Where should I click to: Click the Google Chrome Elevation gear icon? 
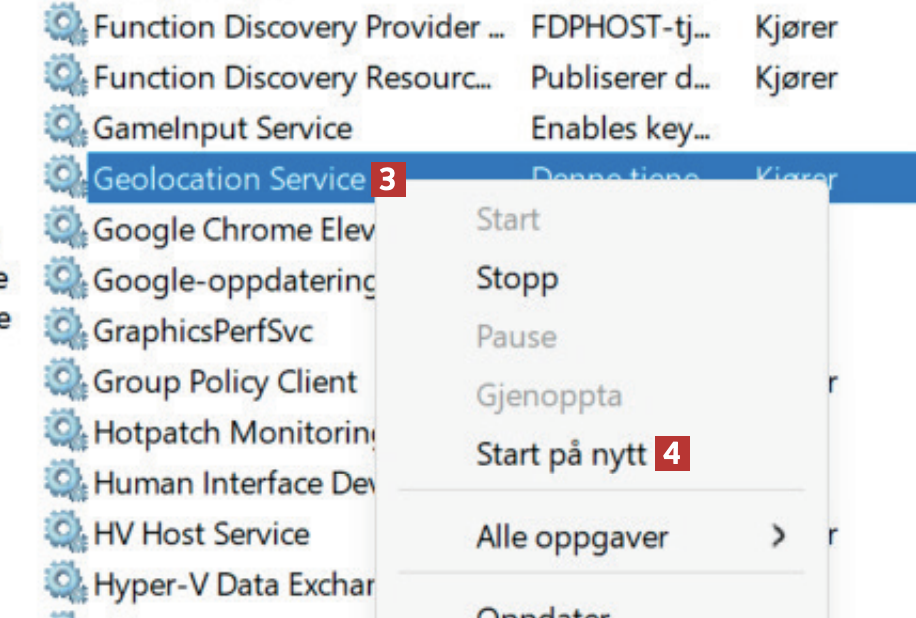pos(66,229)
